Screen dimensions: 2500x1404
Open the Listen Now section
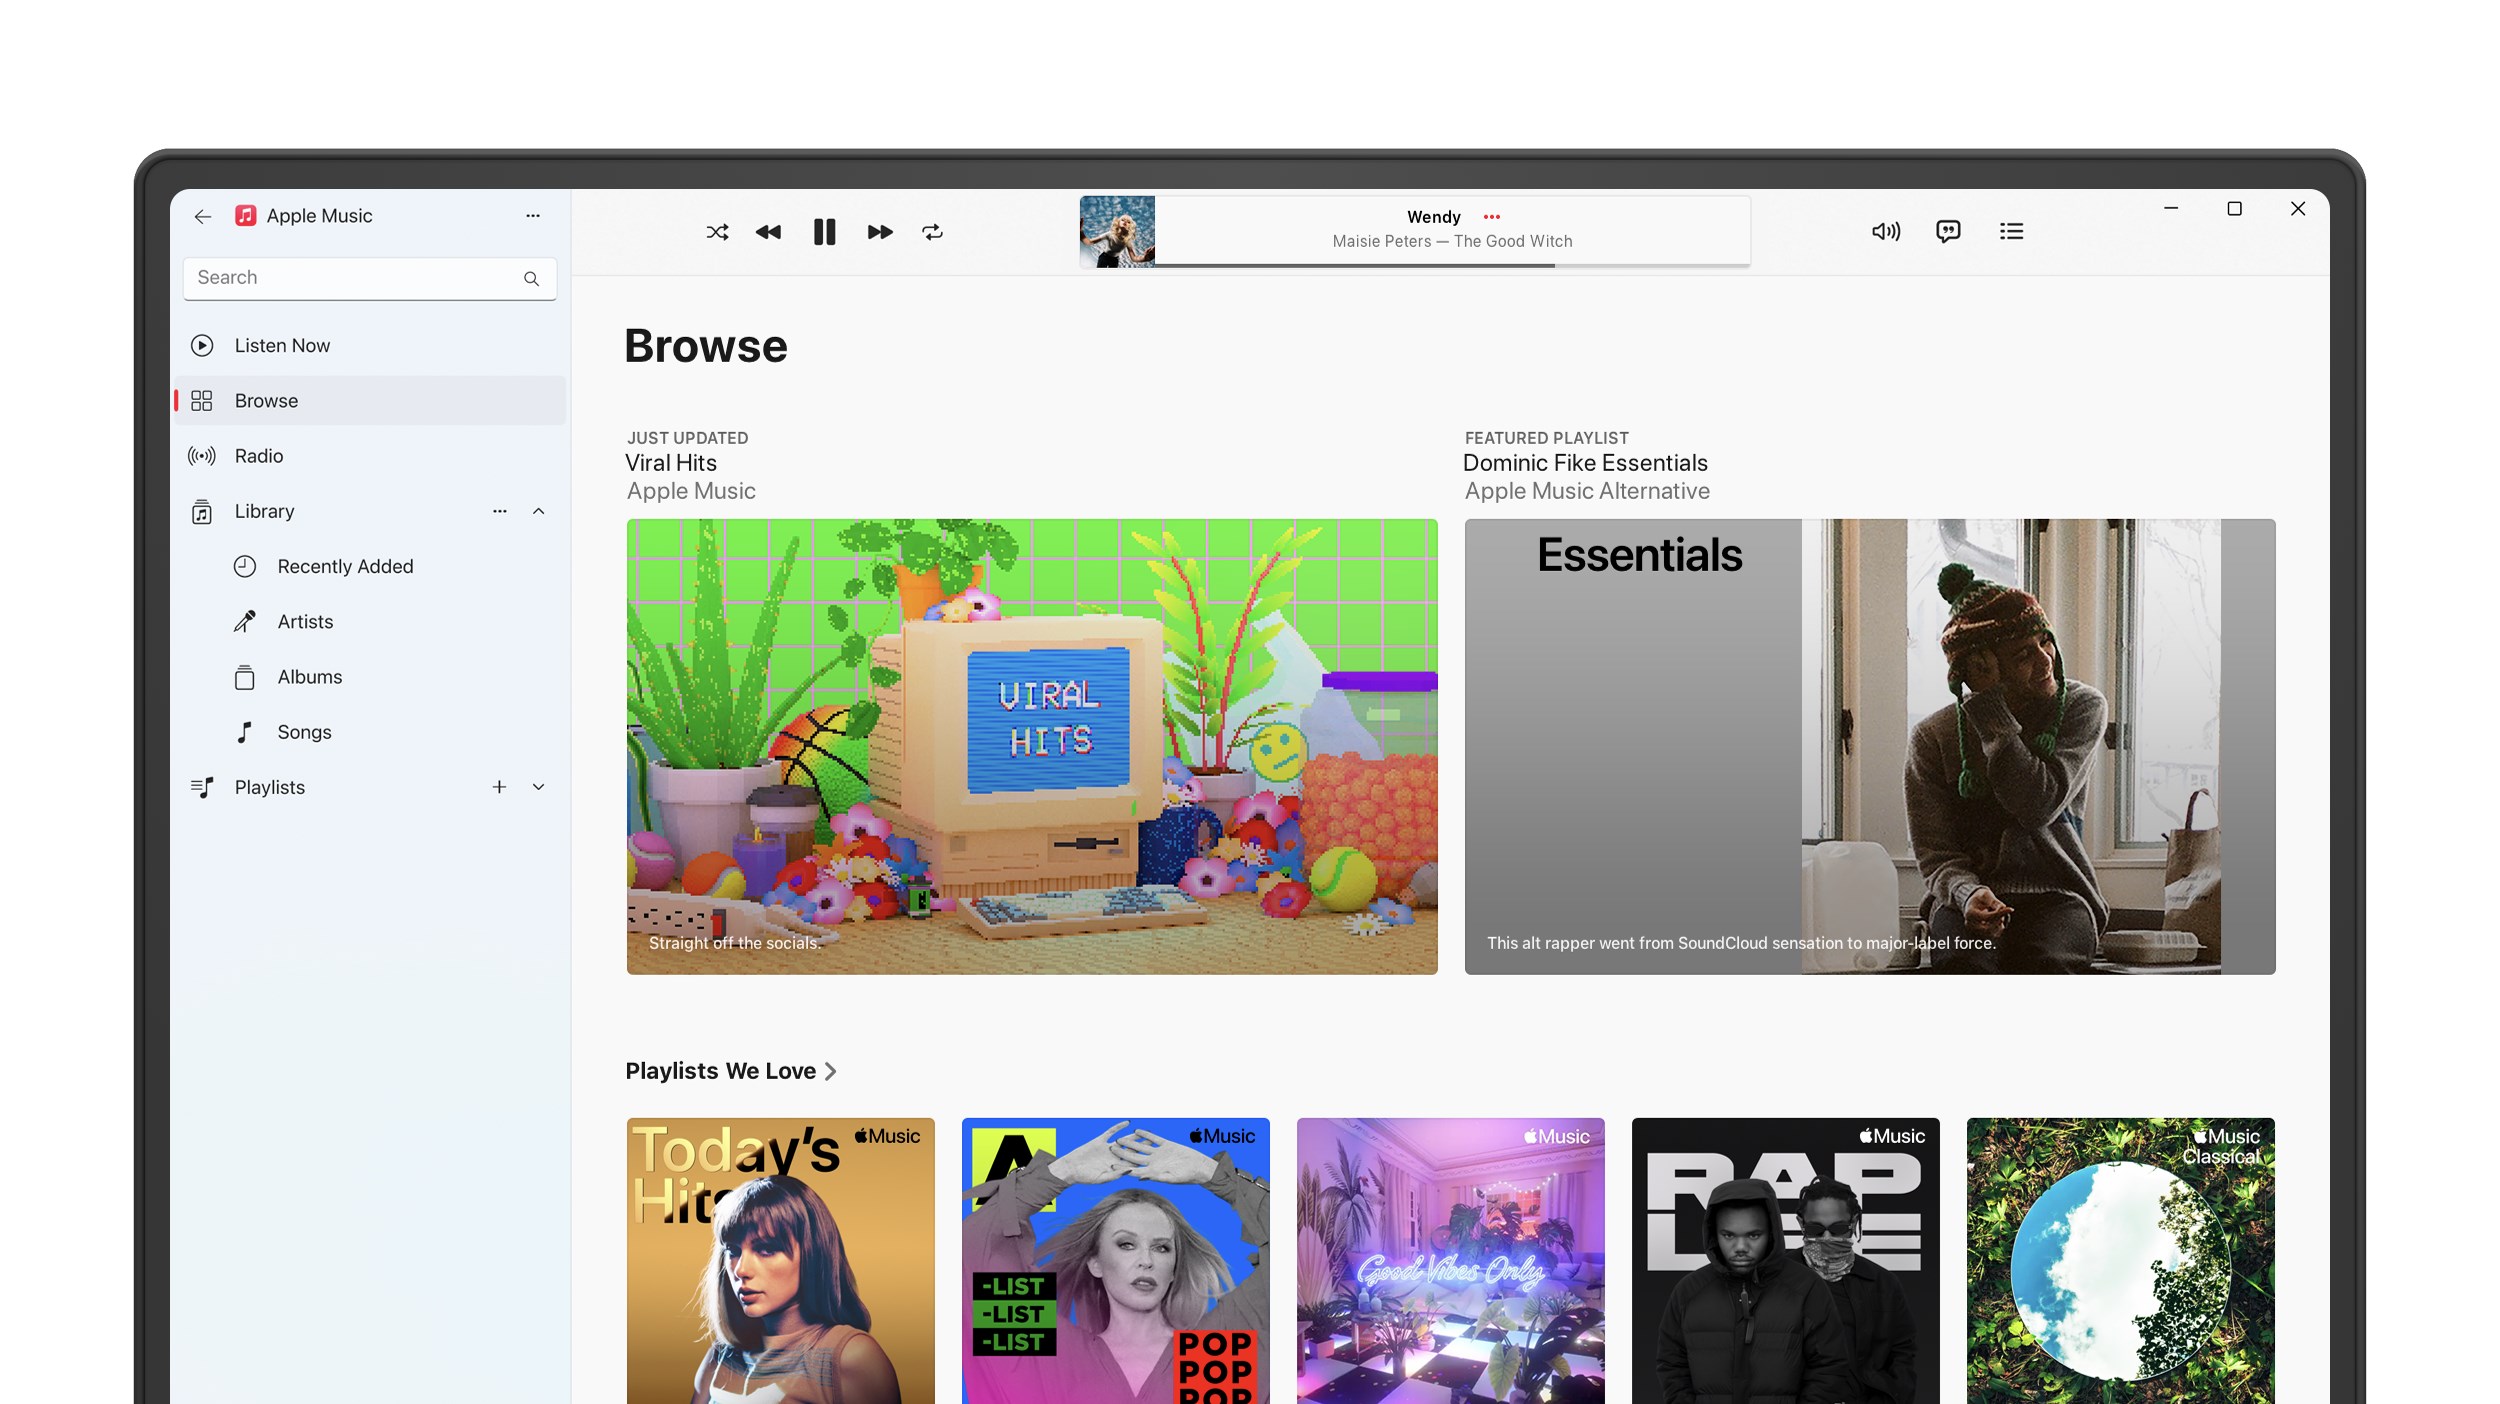(x=281, y=345)
